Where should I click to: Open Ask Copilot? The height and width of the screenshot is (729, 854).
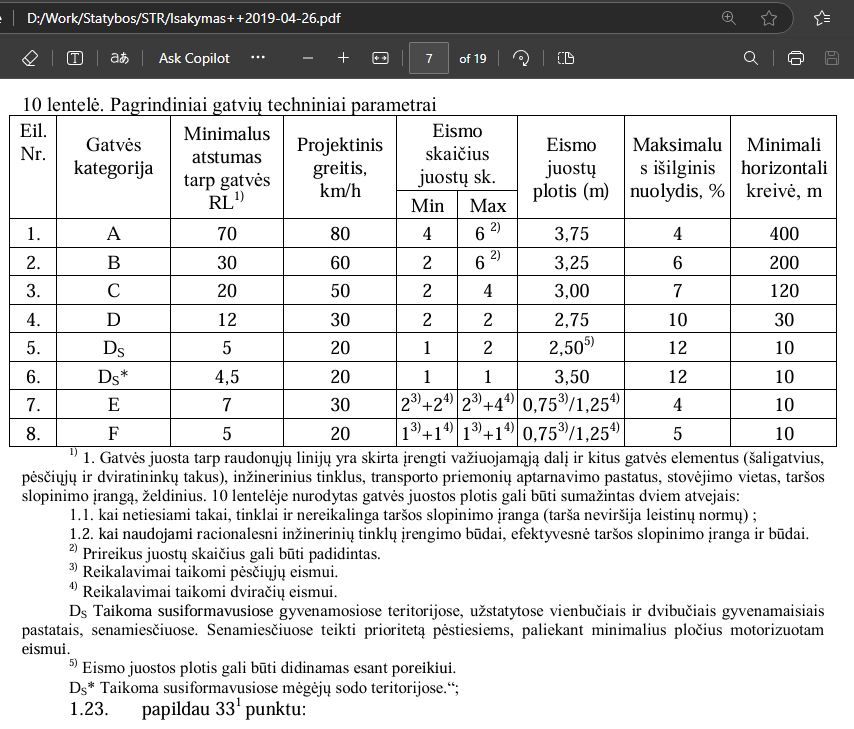point(194,58)
